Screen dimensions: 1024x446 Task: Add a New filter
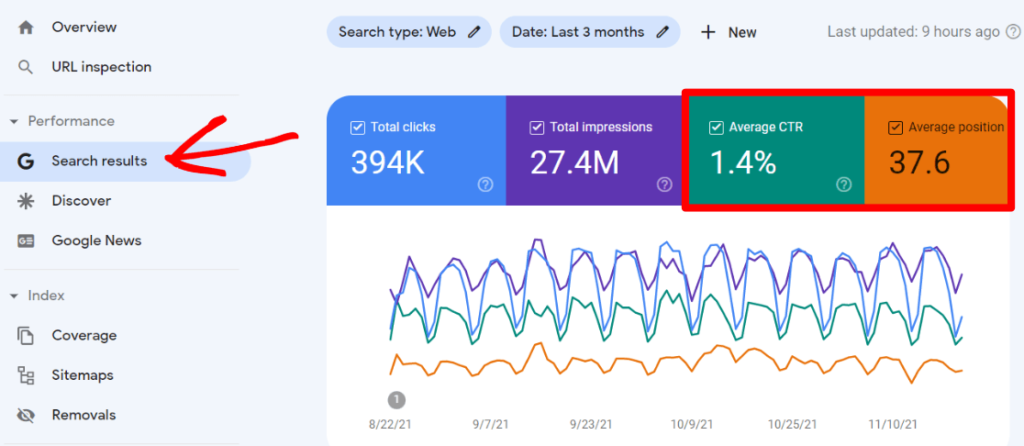(x=729, y=32)
